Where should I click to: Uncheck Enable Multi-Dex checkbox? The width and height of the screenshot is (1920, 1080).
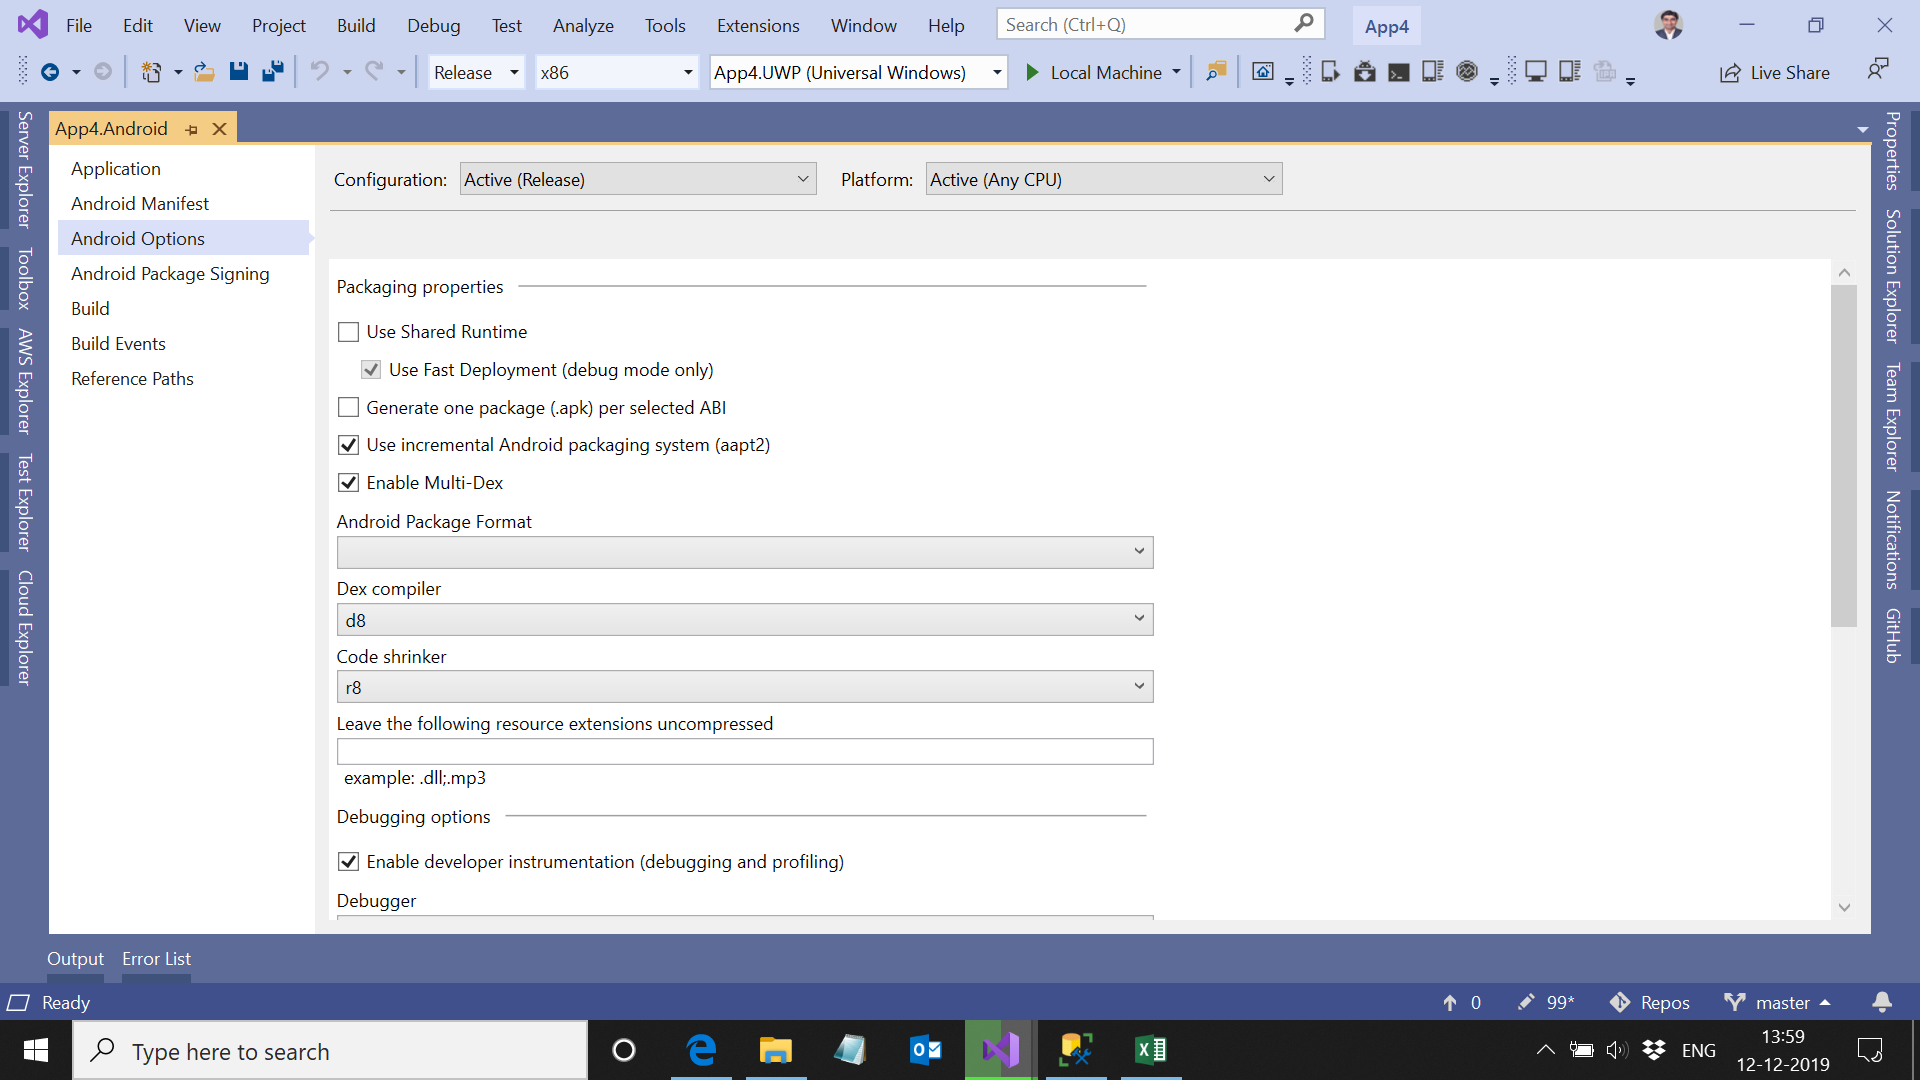348,483
